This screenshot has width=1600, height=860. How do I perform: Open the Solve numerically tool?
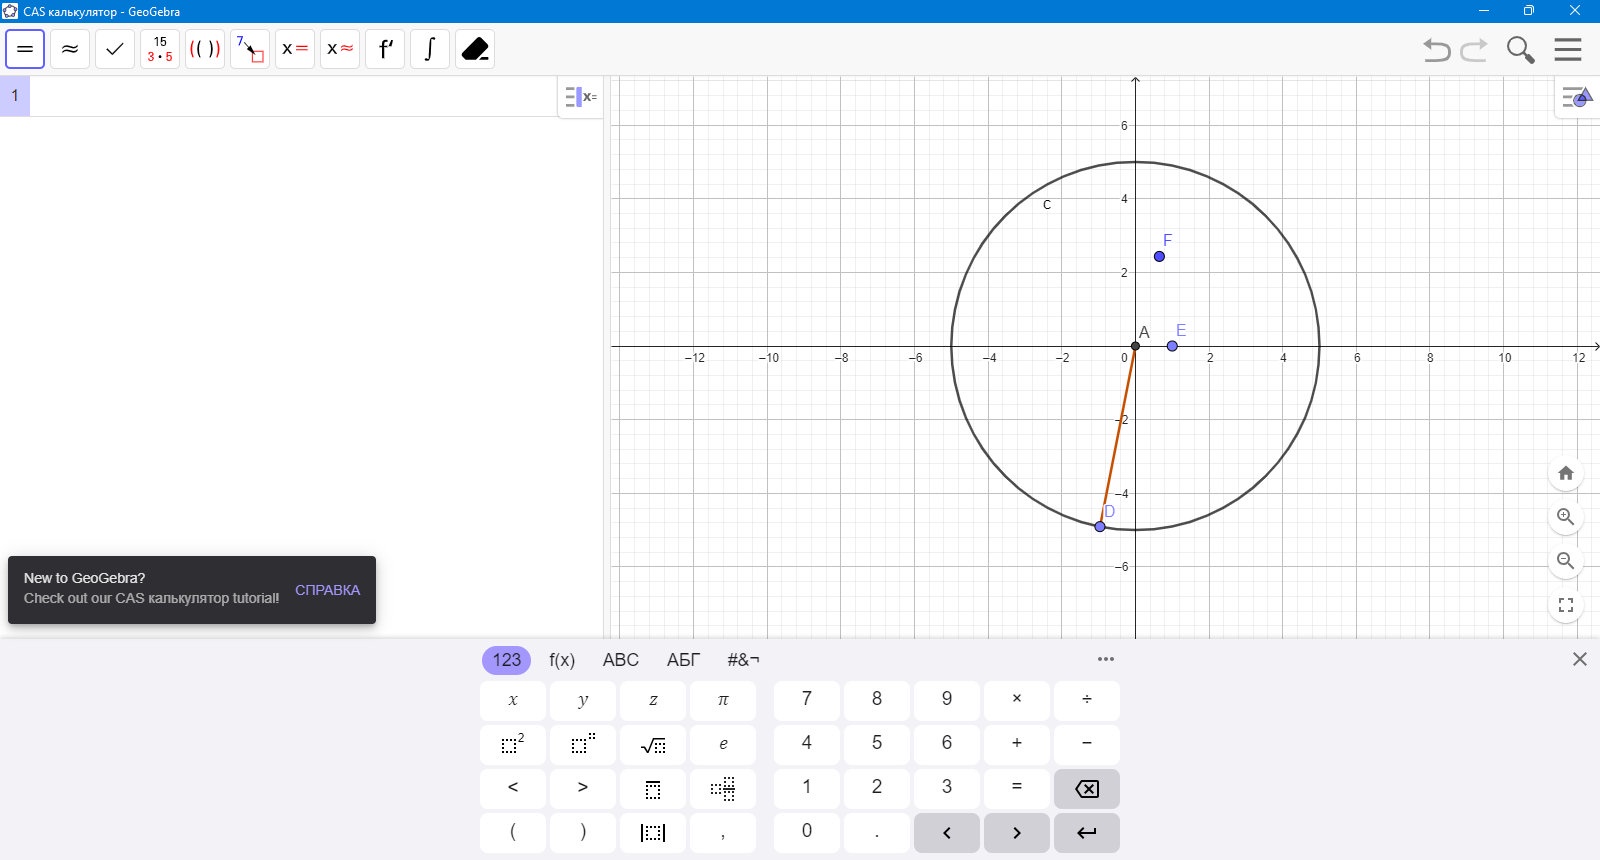pyautogui.click(x=340, y=49)
